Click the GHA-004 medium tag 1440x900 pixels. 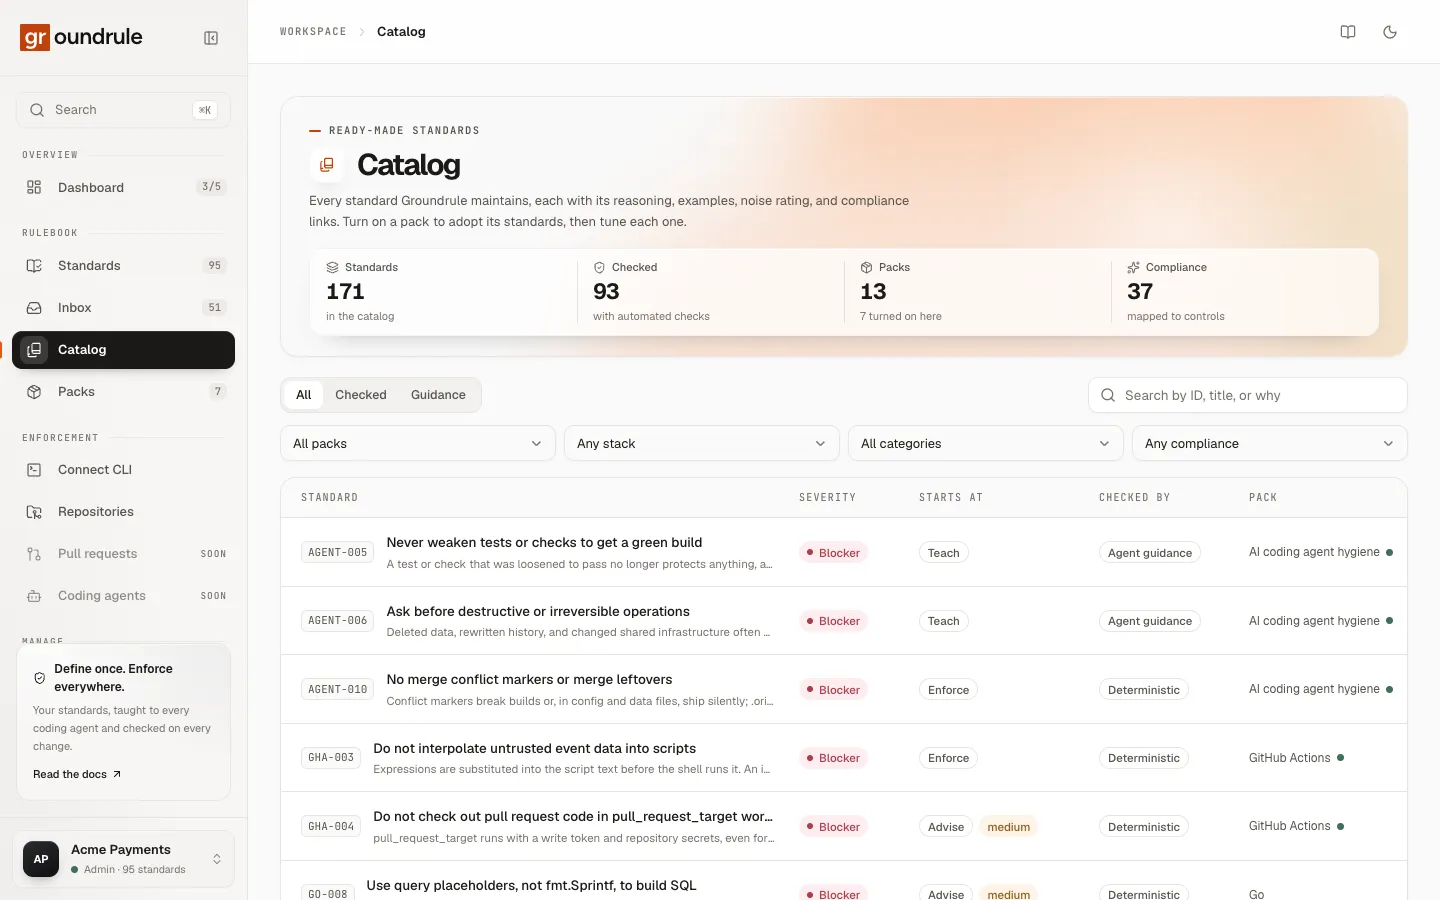1009,827
